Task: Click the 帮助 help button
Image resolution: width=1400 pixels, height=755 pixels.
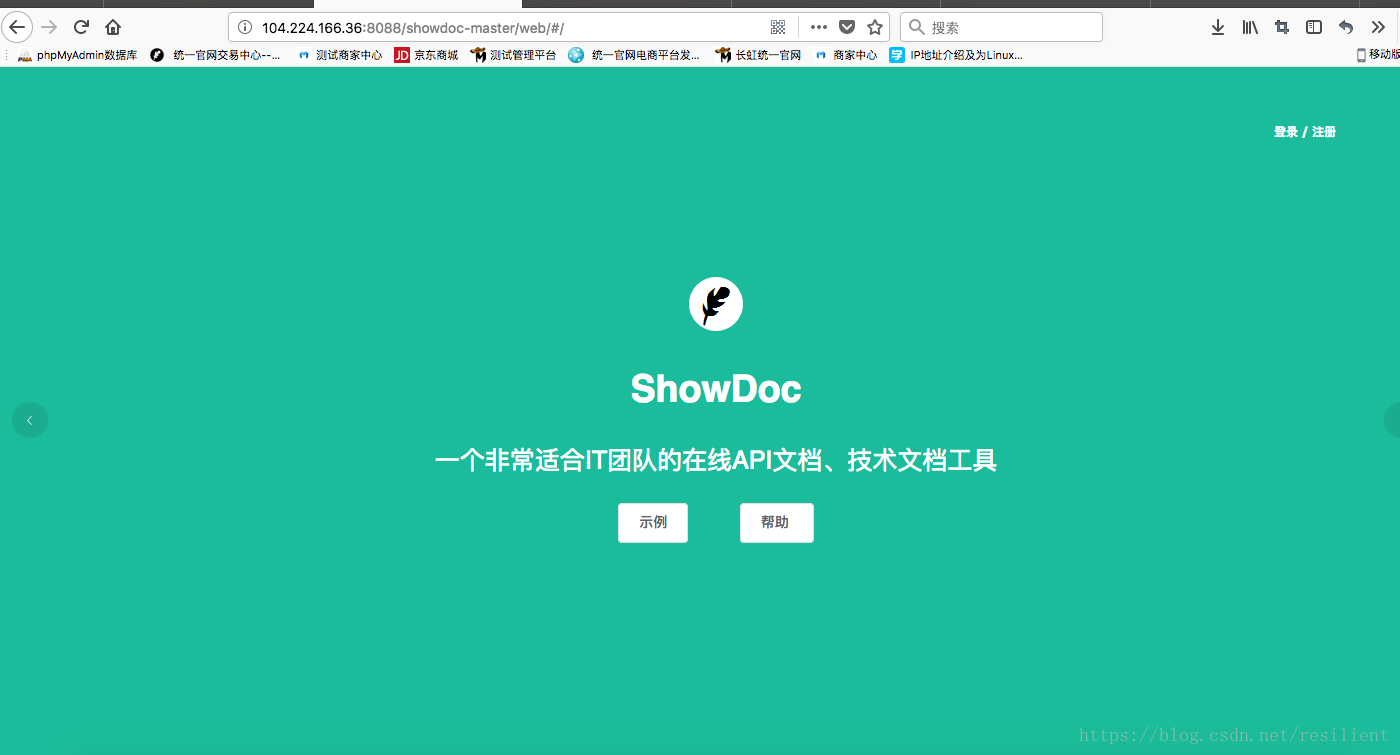Action: pos(777,523)
